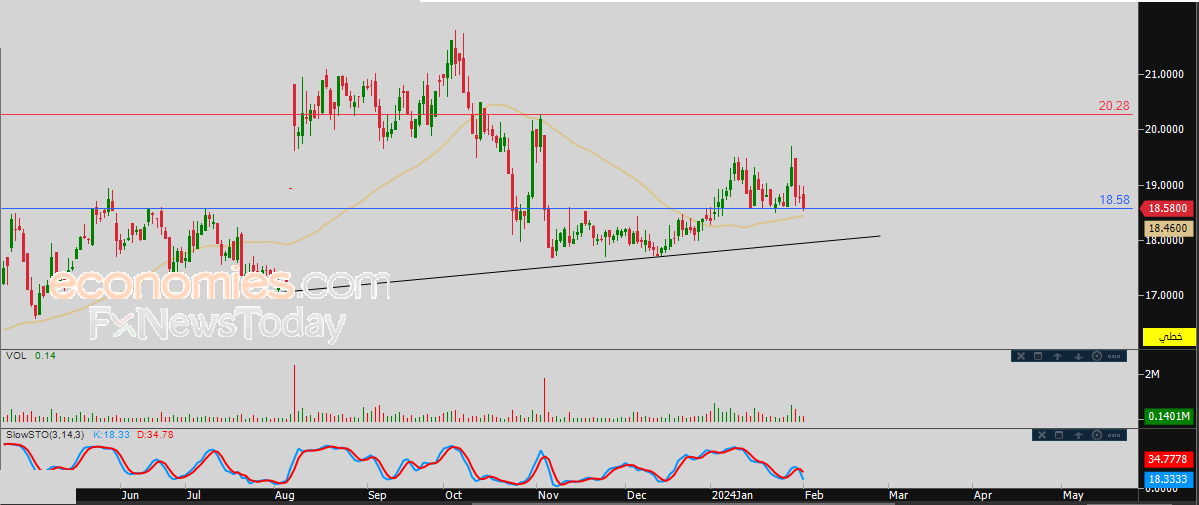Click the Dec label on time axis
The height and width of the screenshot is (505, 1199).
(x=635, y=495)
